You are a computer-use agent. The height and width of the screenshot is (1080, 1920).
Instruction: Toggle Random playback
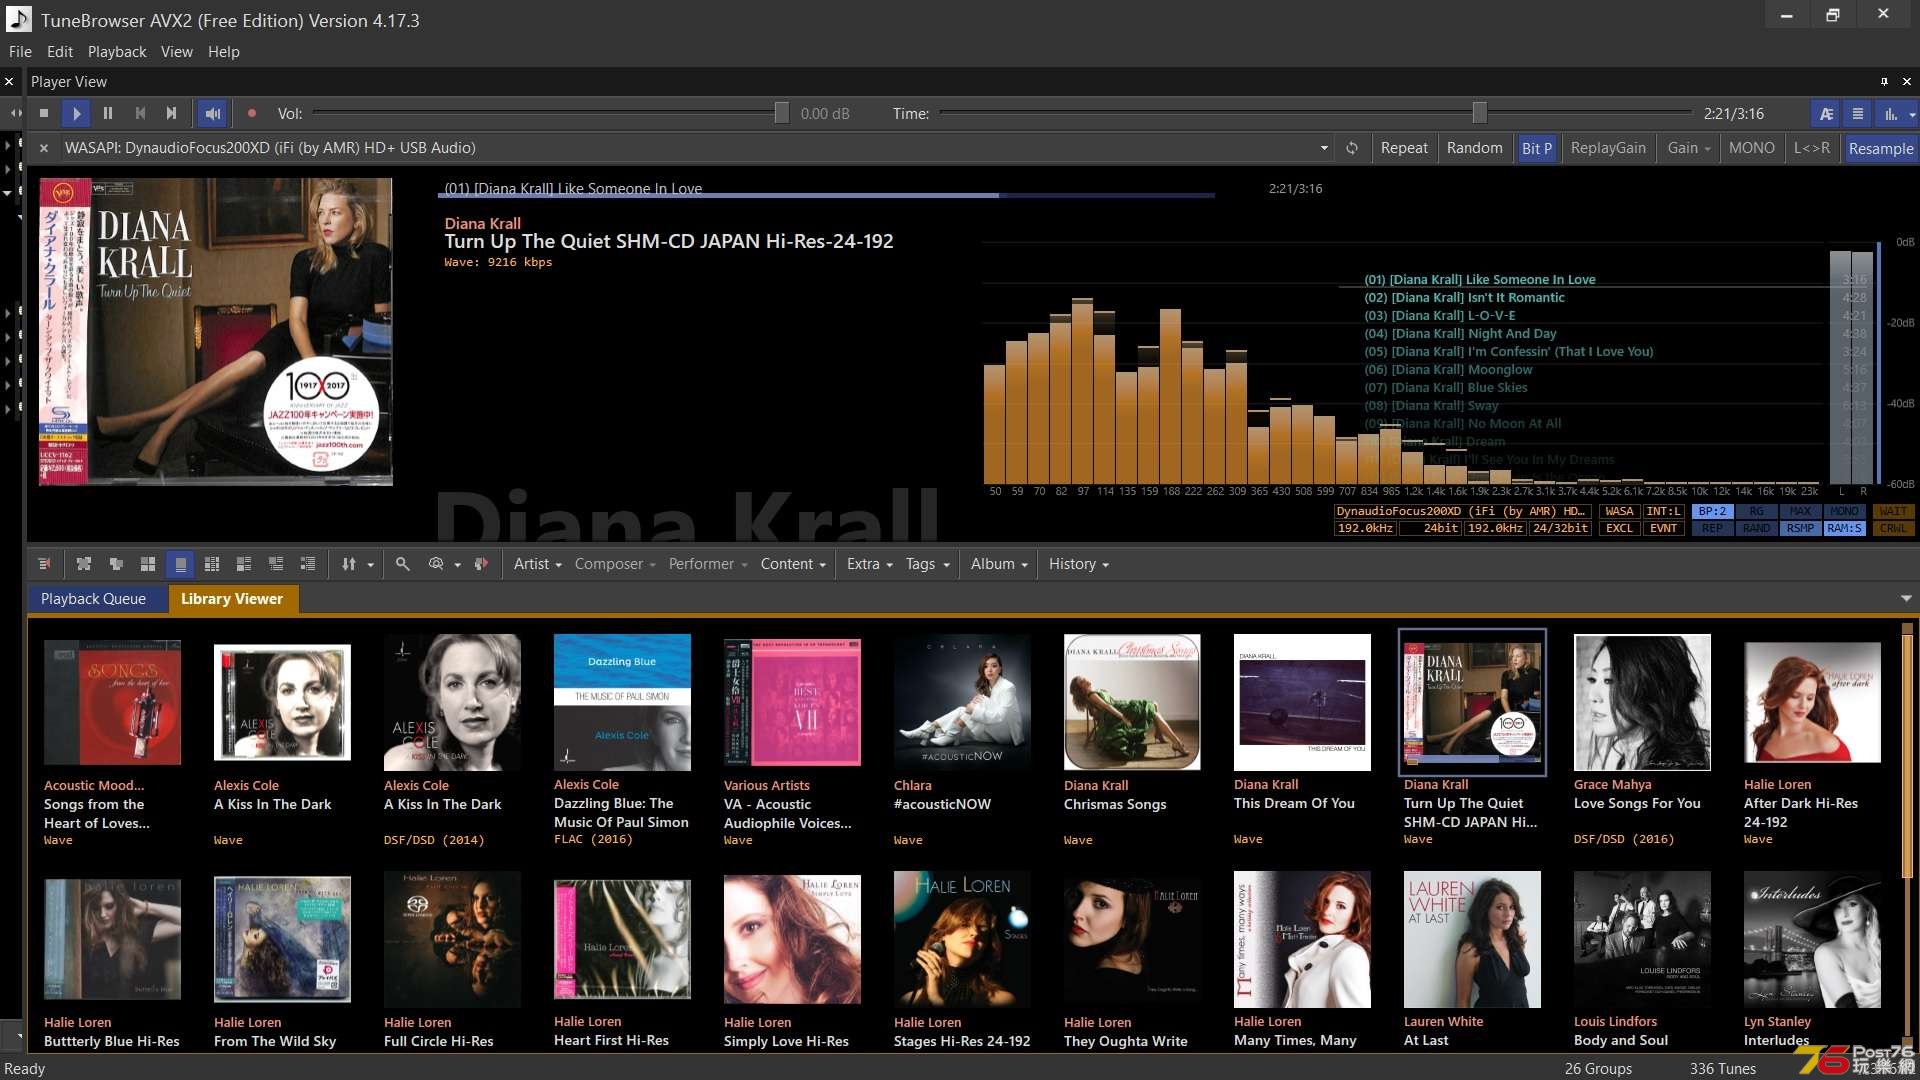point(1474,148)
